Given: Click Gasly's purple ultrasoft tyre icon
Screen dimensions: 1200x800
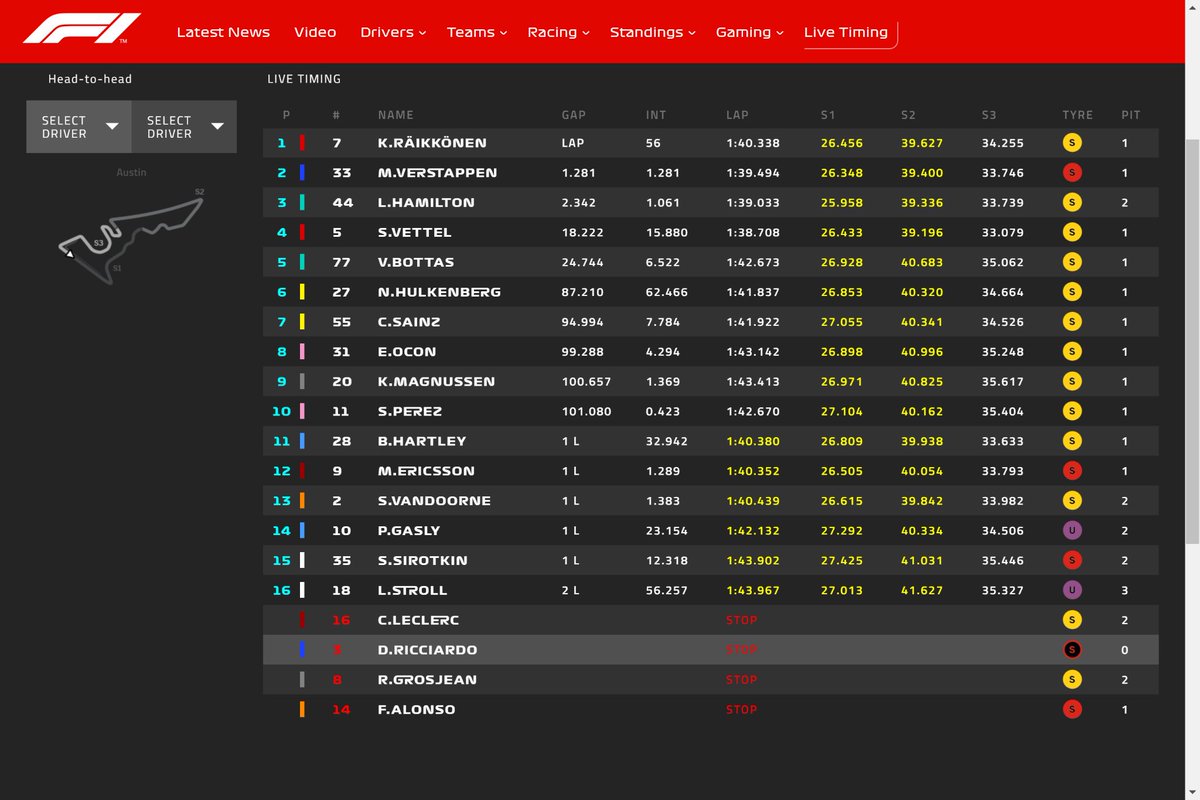Looking at the screenshot, I should tap(1072, 531).
